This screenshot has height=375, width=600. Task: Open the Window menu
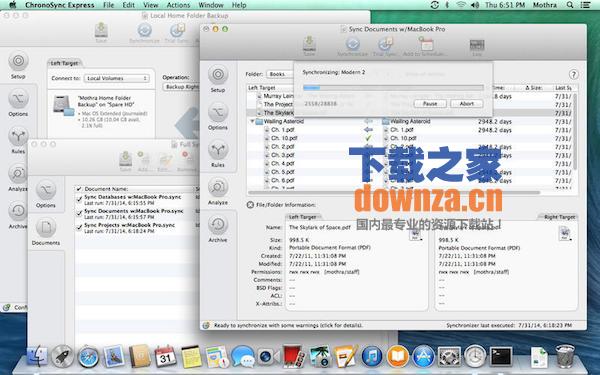[x=211, y=5]
